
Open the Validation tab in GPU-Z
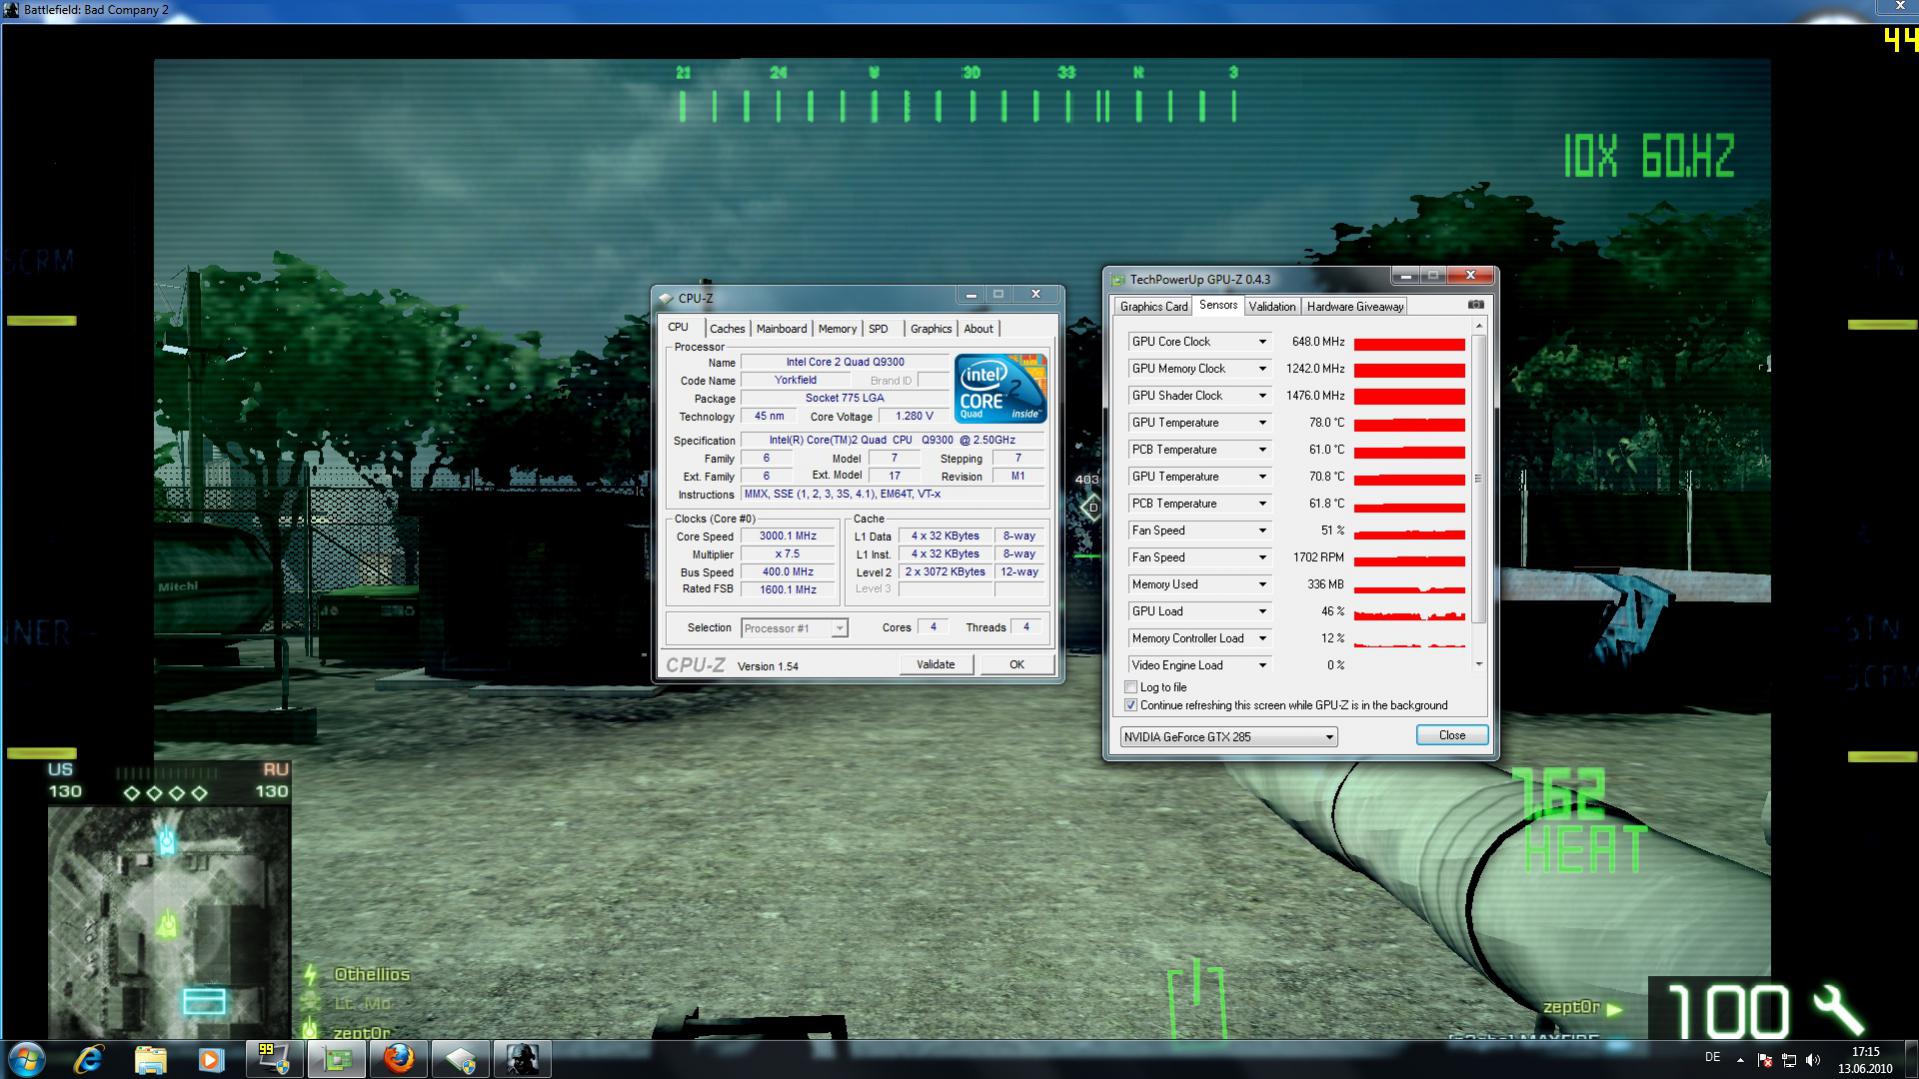point(1272,307)
